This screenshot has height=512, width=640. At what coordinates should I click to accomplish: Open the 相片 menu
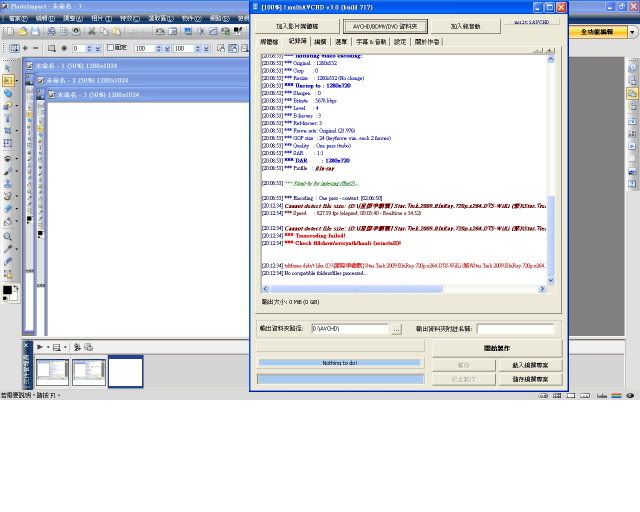point(101,18)
